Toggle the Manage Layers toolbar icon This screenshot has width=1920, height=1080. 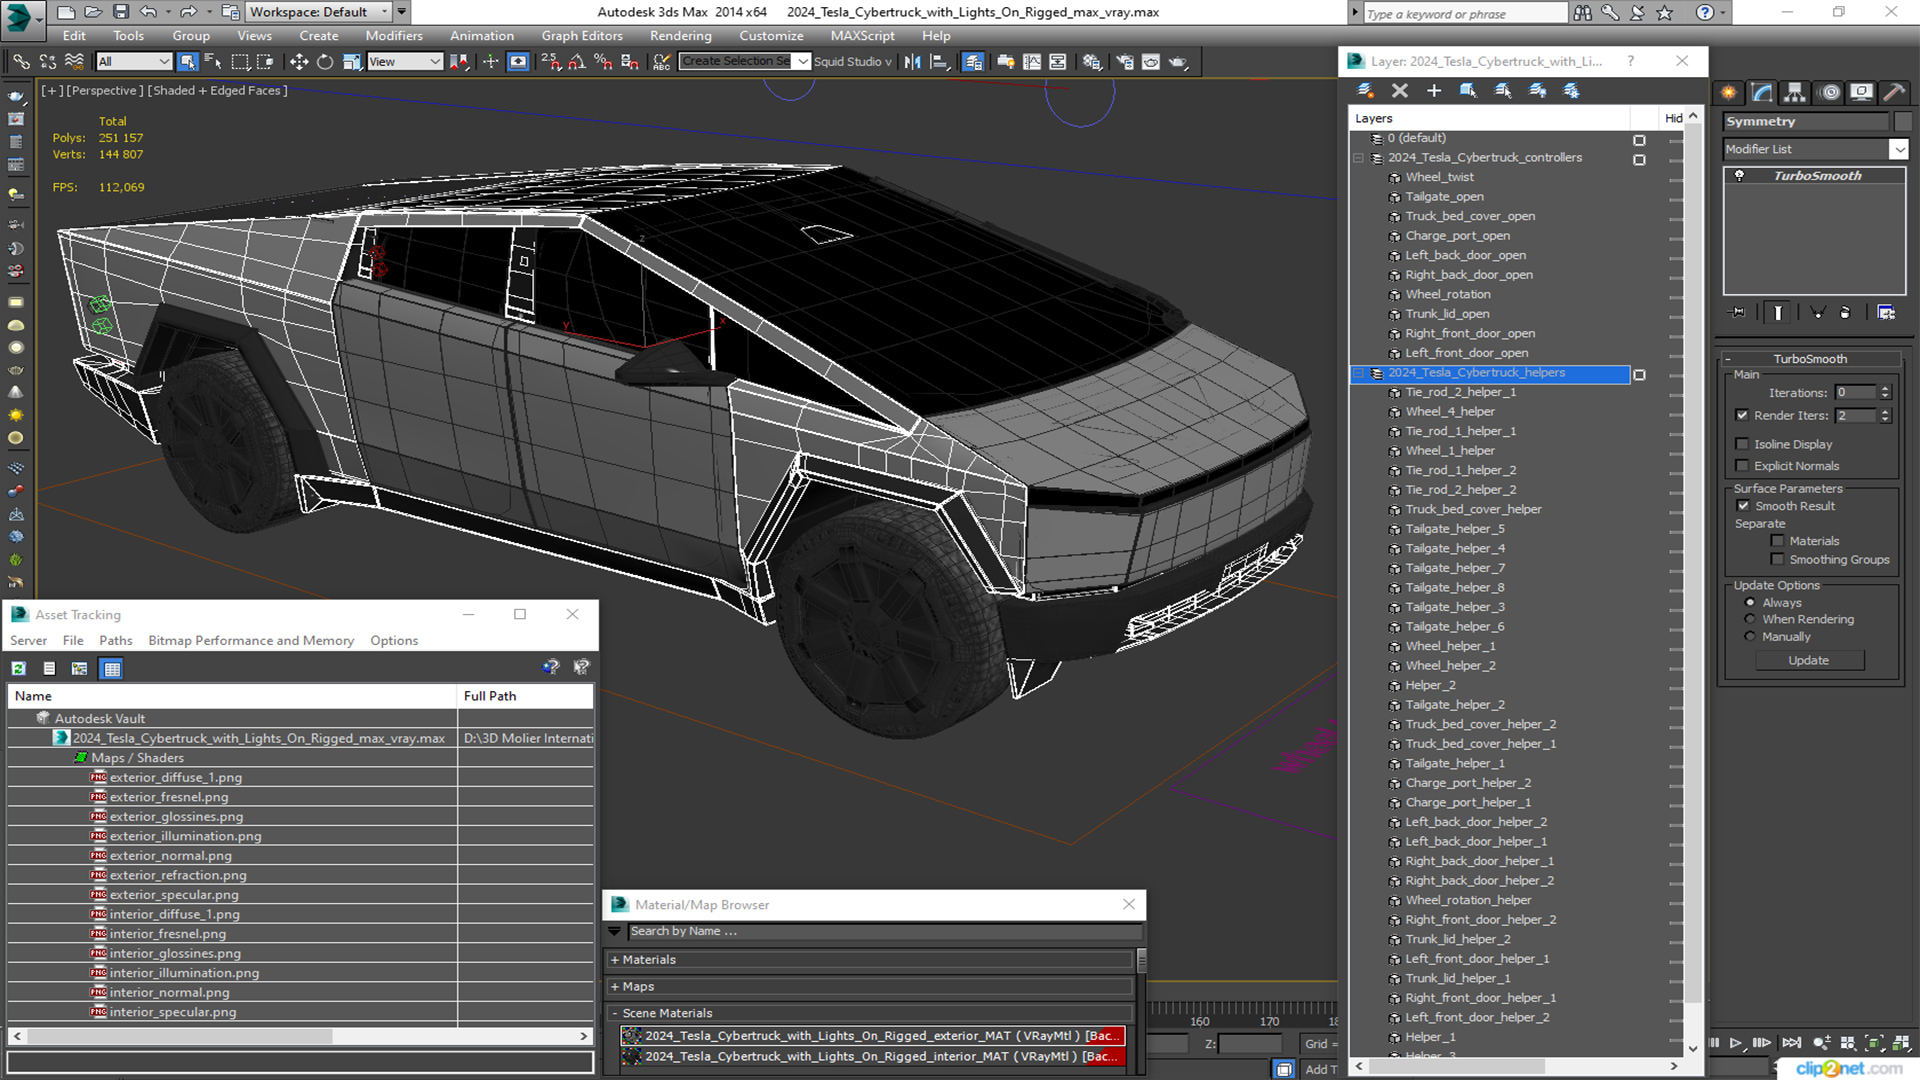tap(973, 62)
